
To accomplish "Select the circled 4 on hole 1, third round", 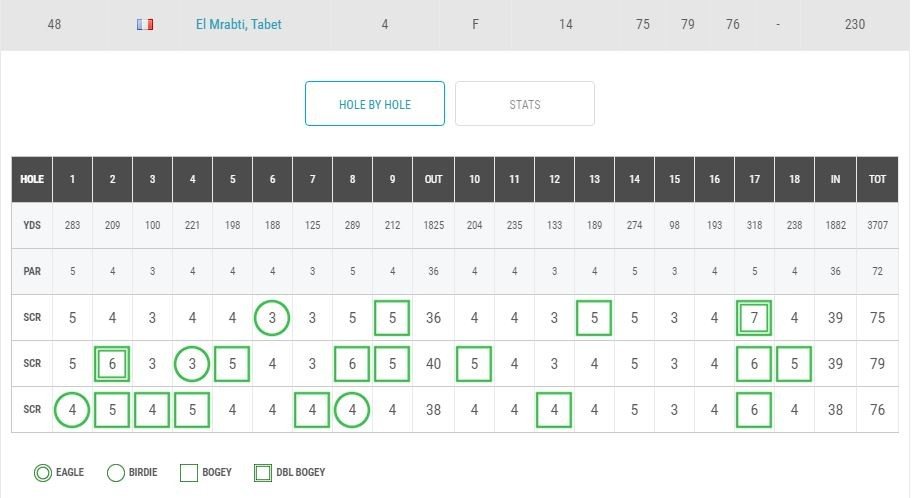I will coord(72,410).
